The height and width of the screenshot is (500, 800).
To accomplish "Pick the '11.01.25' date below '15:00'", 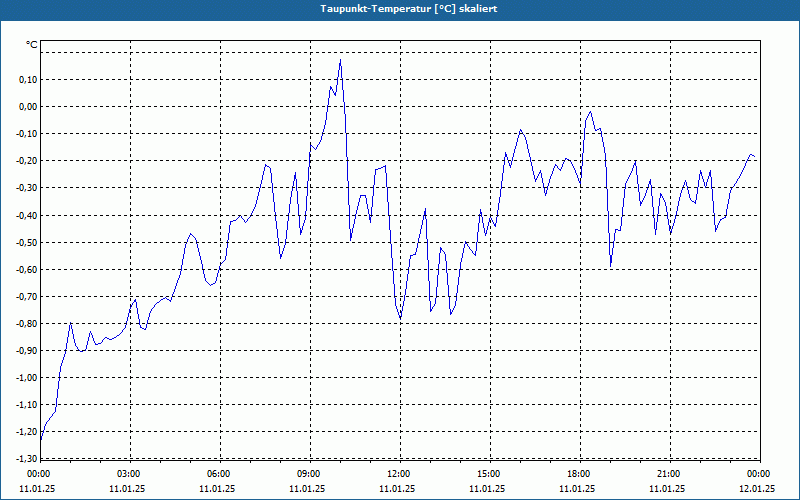I will (x=487, y=488).
